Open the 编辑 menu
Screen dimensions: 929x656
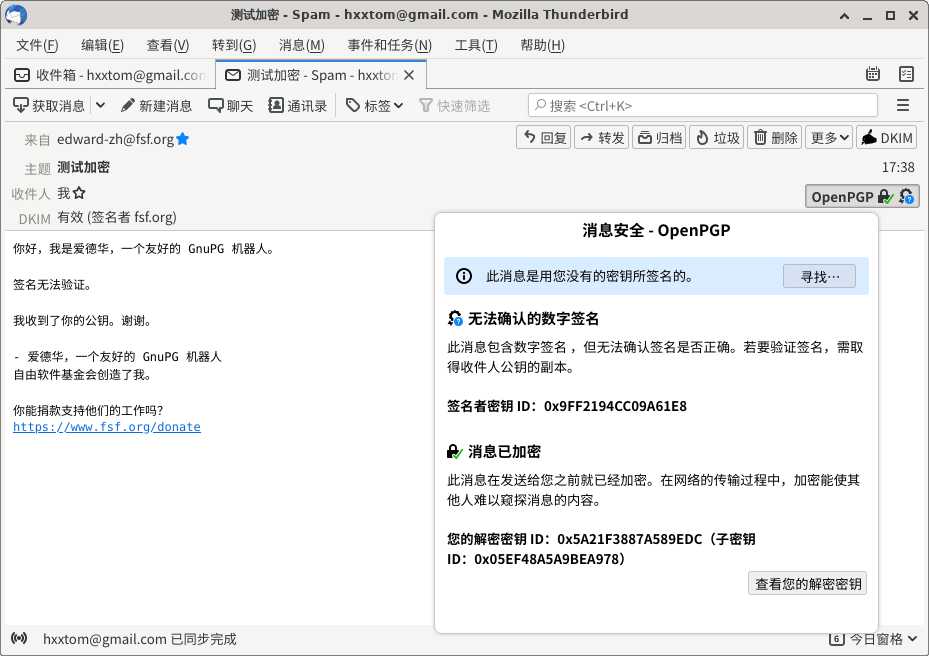pos(102,45)
